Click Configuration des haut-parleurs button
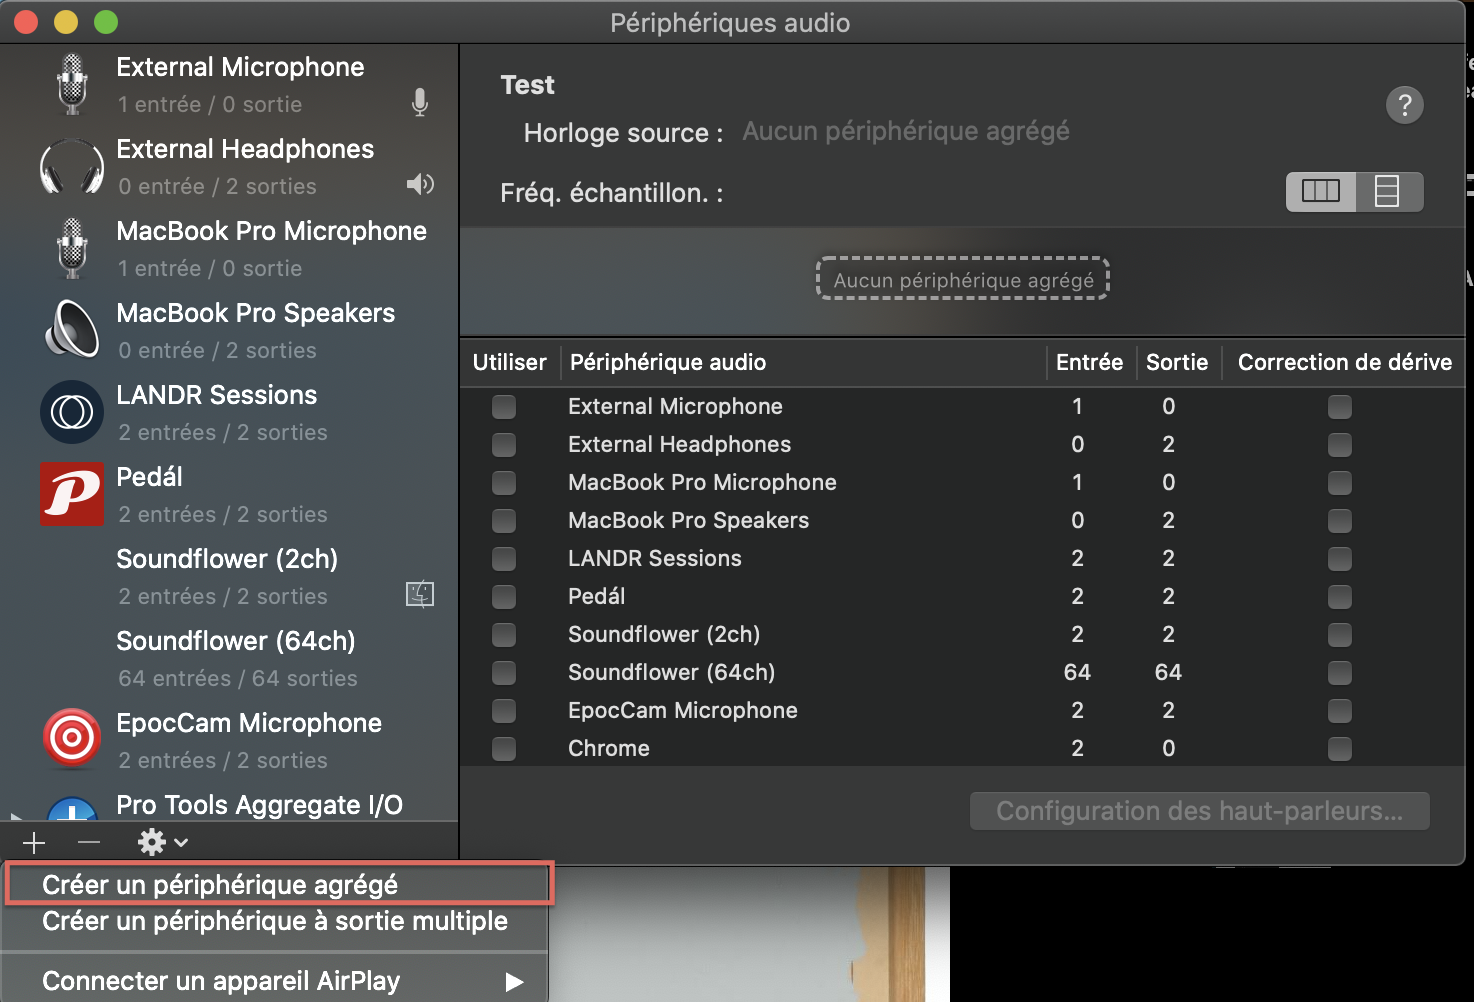This screenshot has width=1474, height=1002. pyautogui.click(x=1199, y=811)
